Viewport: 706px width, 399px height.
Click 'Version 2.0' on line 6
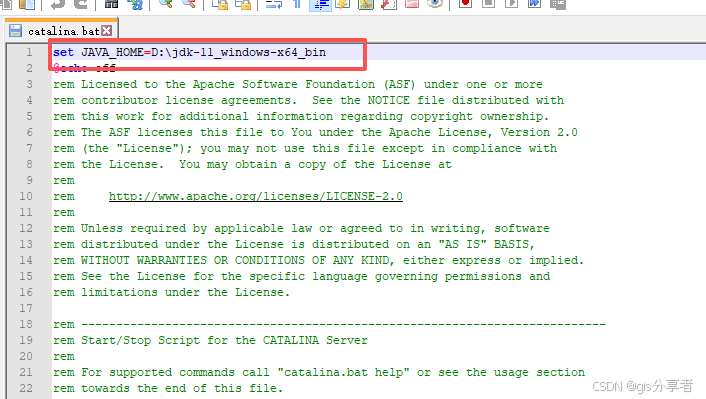[x=539, y=132]
